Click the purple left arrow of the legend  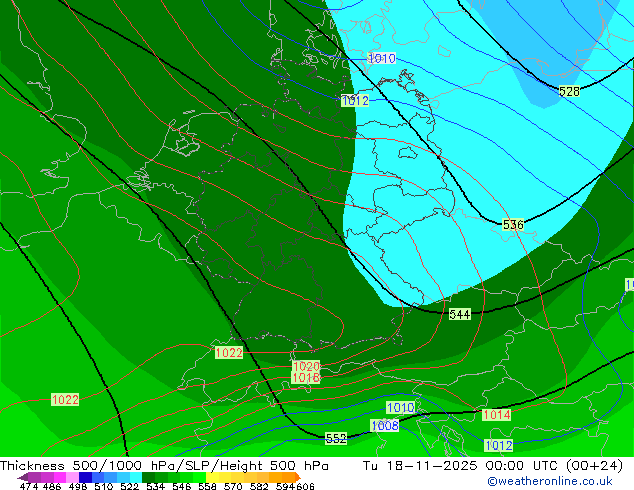click(23, 477)
